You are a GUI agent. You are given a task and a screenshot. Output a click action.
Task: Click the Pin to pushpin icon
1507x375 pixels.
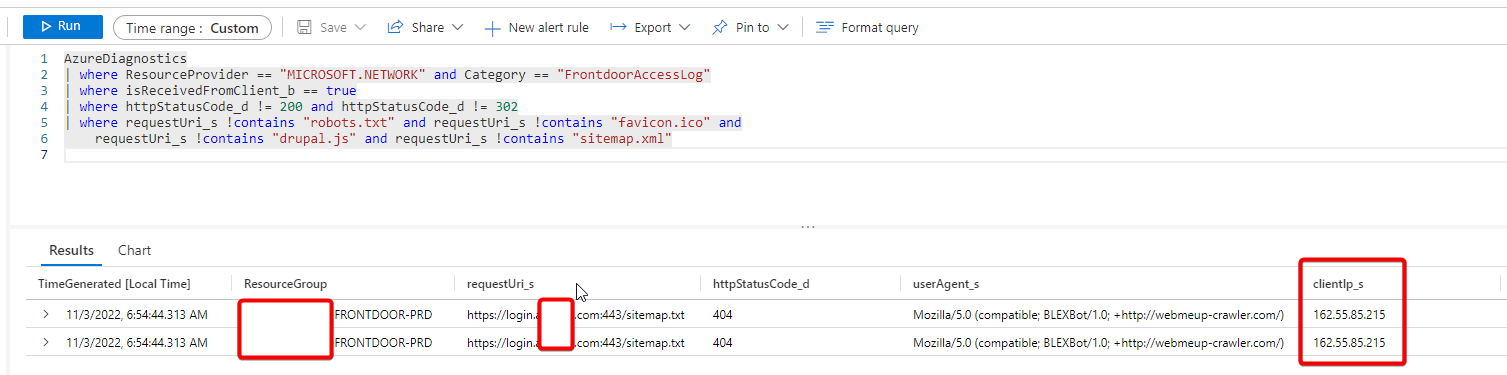click(x=719, y=28)
